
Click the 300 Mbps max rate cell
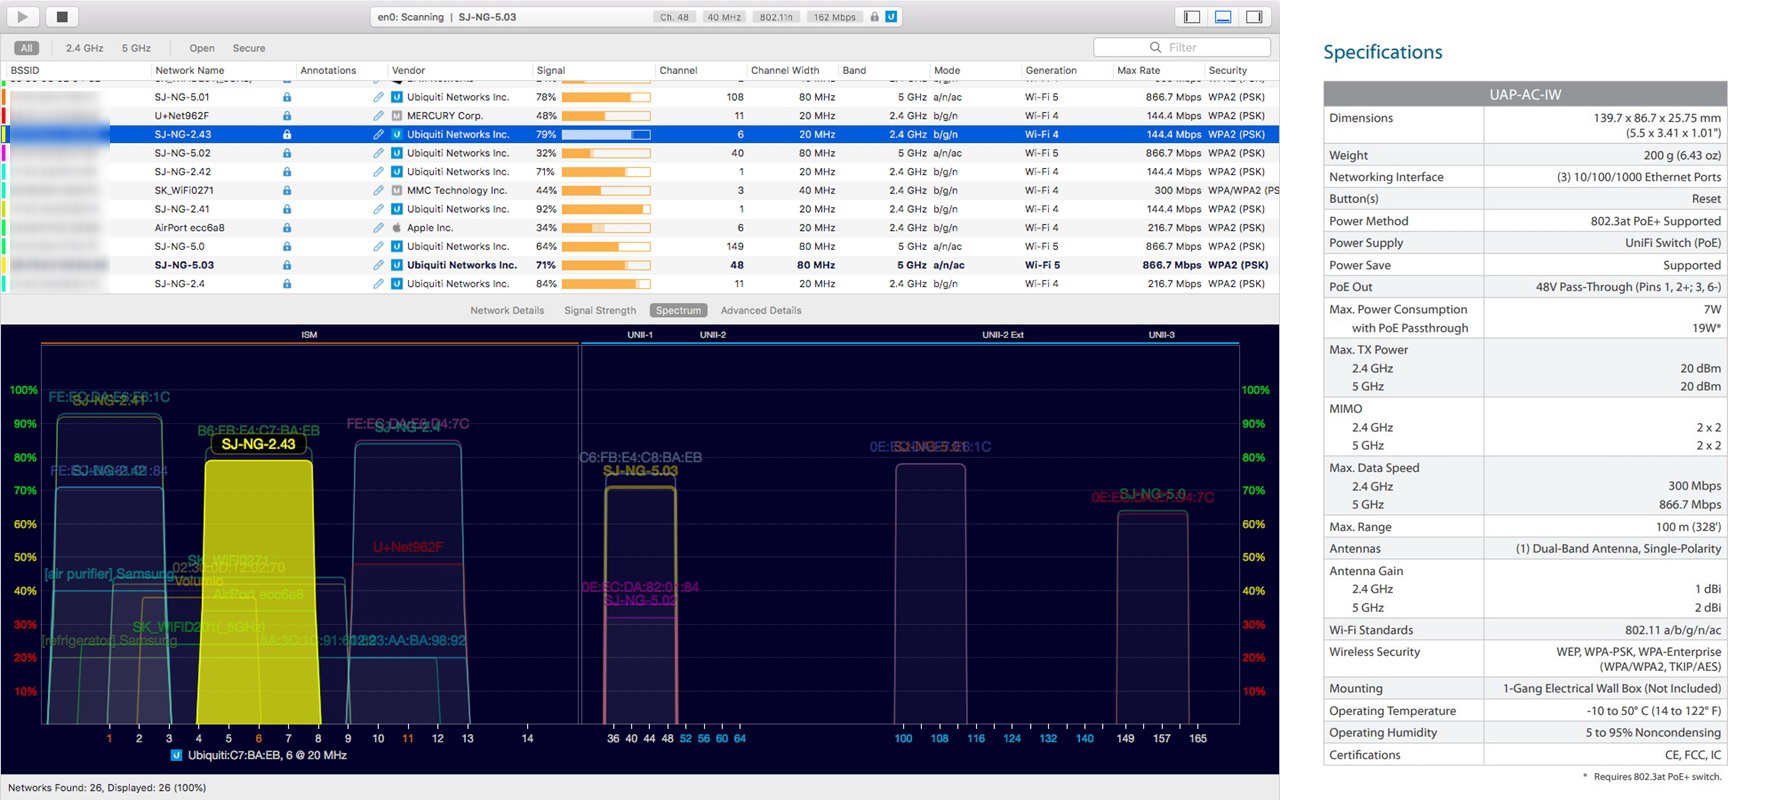[1177, 190]
